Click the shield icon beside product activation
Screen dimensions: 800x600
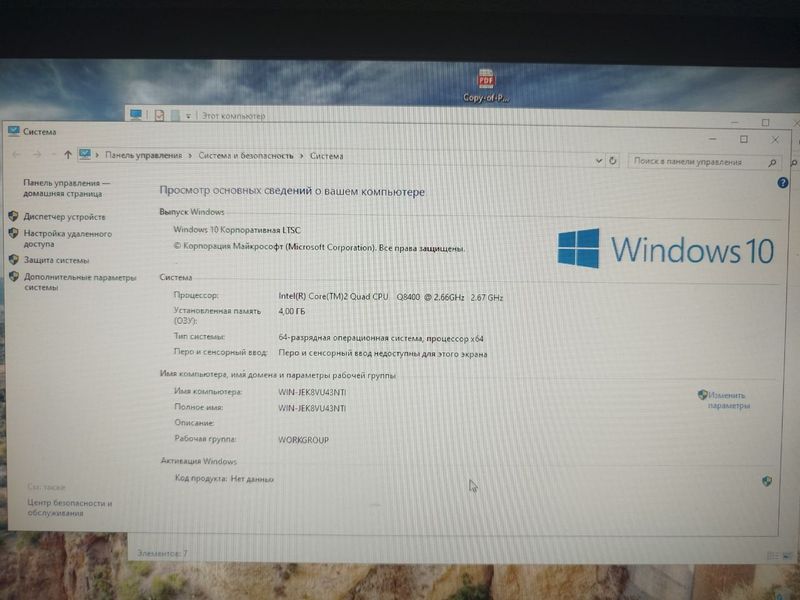tap(766, 481)
